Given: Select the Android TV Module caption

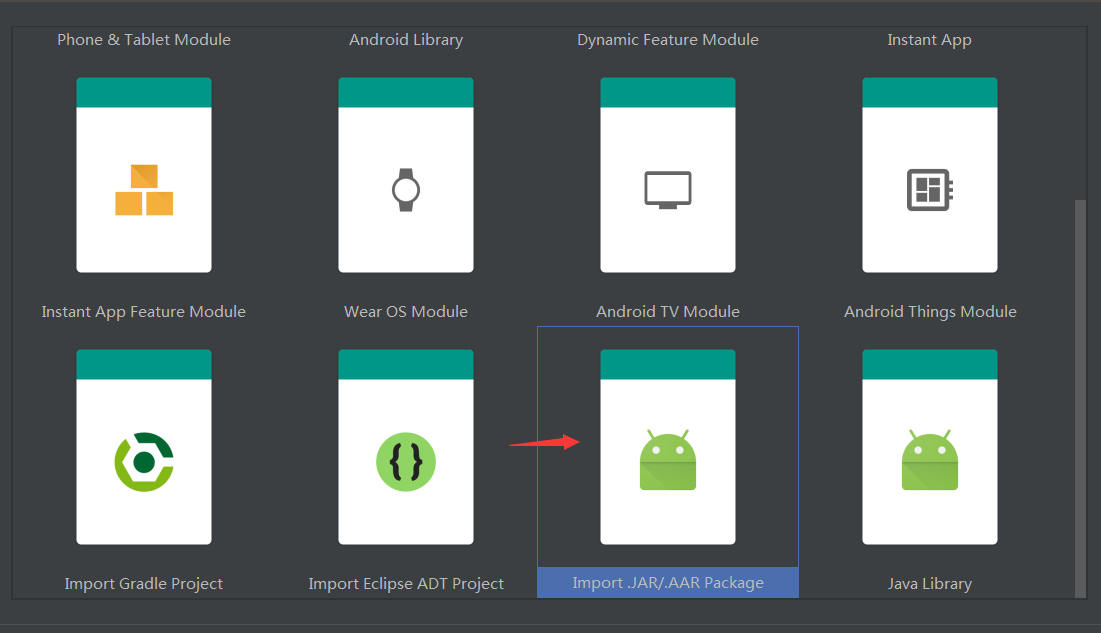Looking at the screenshot, I should pyautogui.click(x=668, y=312).
